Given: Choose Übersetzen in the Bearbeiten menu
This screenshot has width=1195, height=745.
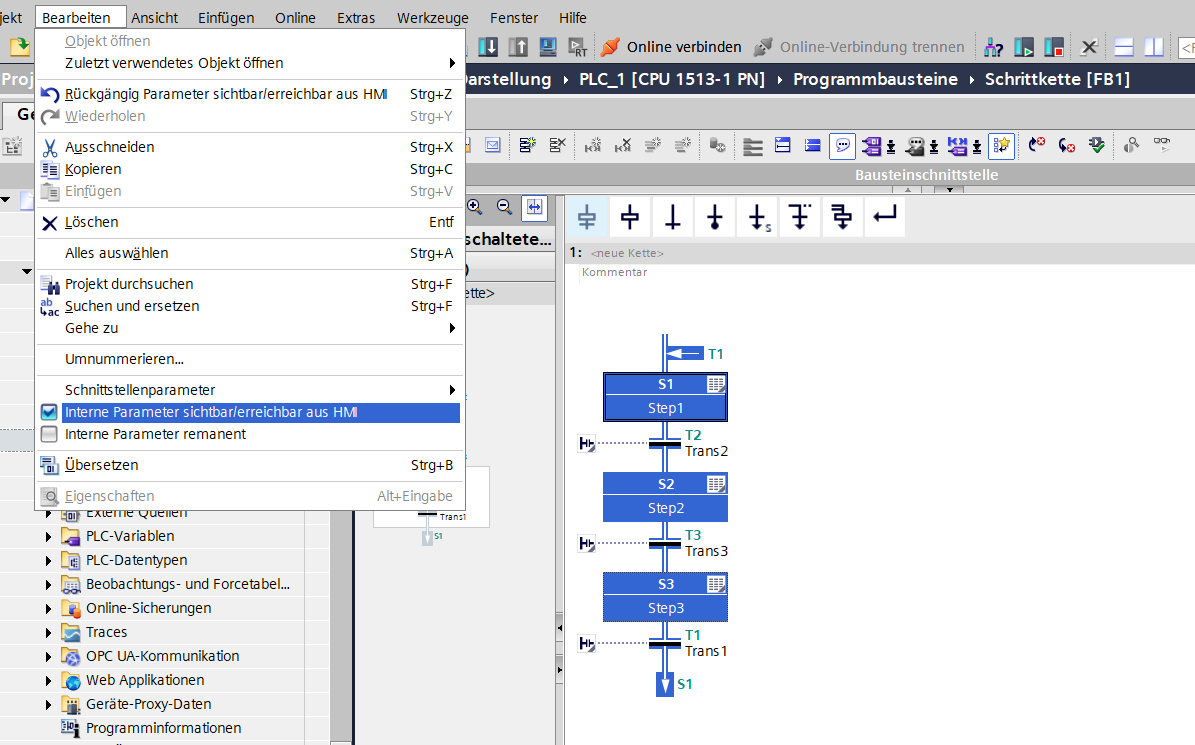Looking at the screenshot, I should (x=102, y=465).
